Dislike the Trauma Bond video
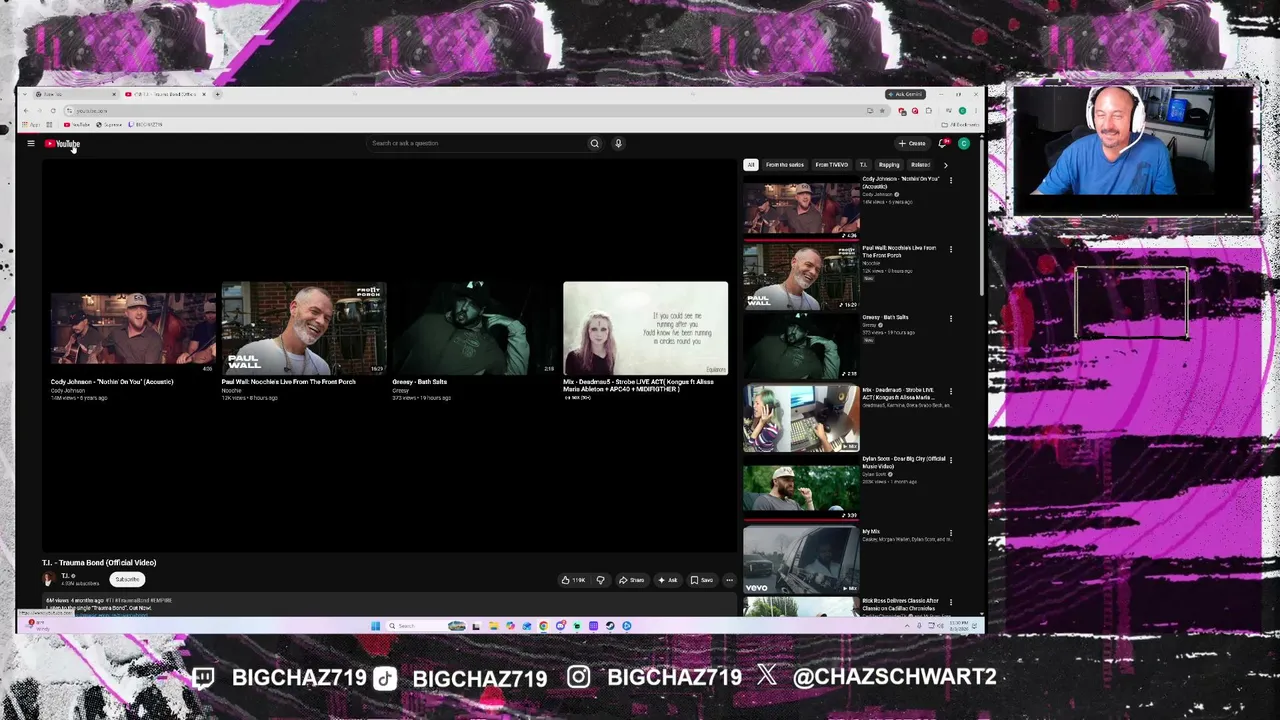Viewport: 1280px width, 720px height. pos(600,580)
